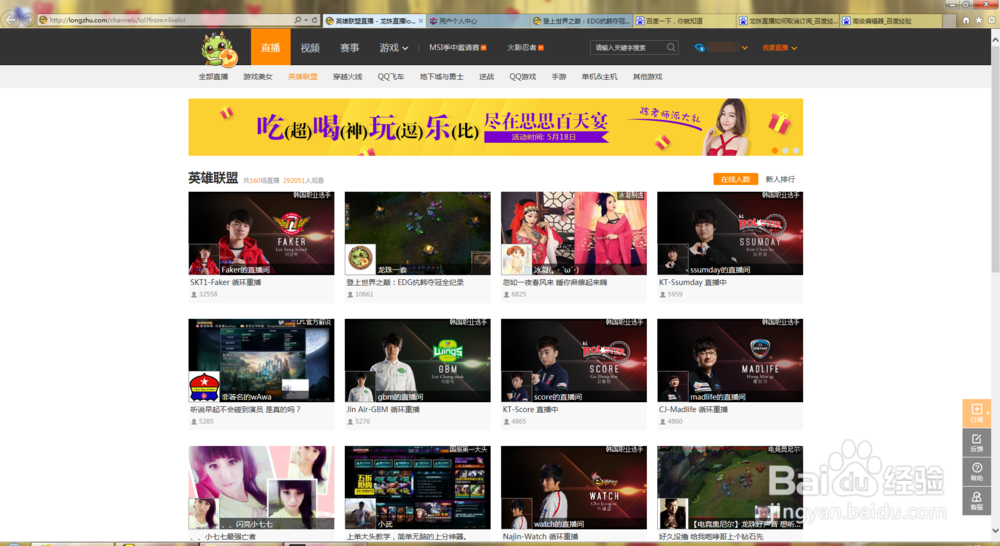Screen dimensions: 1000x546
Task: Click the 龙珠一套 streamer round avatar
Action: [360, 260]
